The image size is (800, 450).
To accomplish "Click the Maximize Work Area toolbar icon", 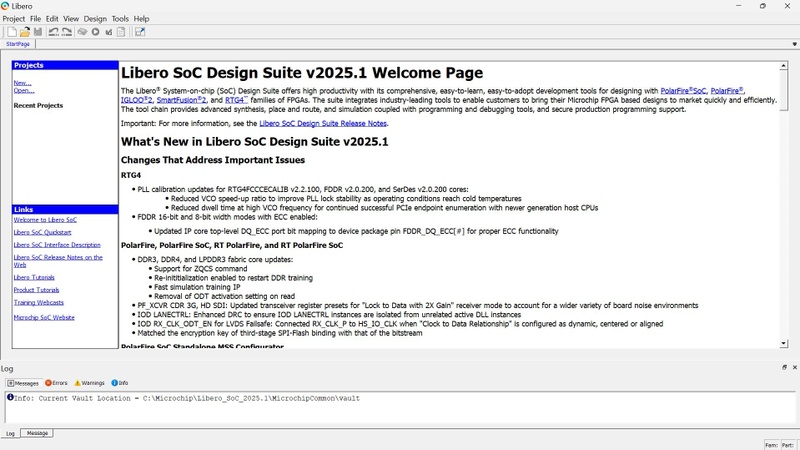I will click(x=140, y=32).
